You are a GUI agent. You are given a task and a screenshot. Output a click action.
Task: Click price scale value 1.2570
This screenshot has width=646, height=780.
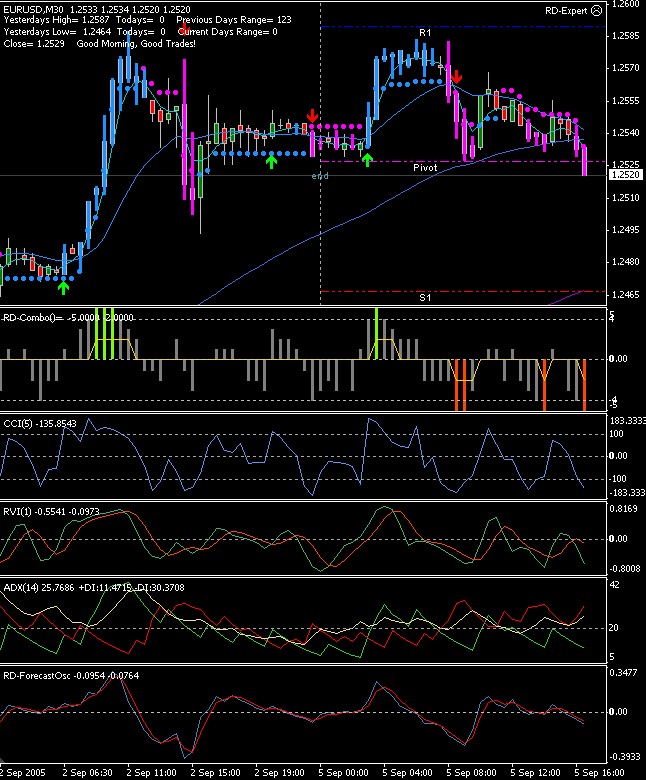[x=626, y=68]
